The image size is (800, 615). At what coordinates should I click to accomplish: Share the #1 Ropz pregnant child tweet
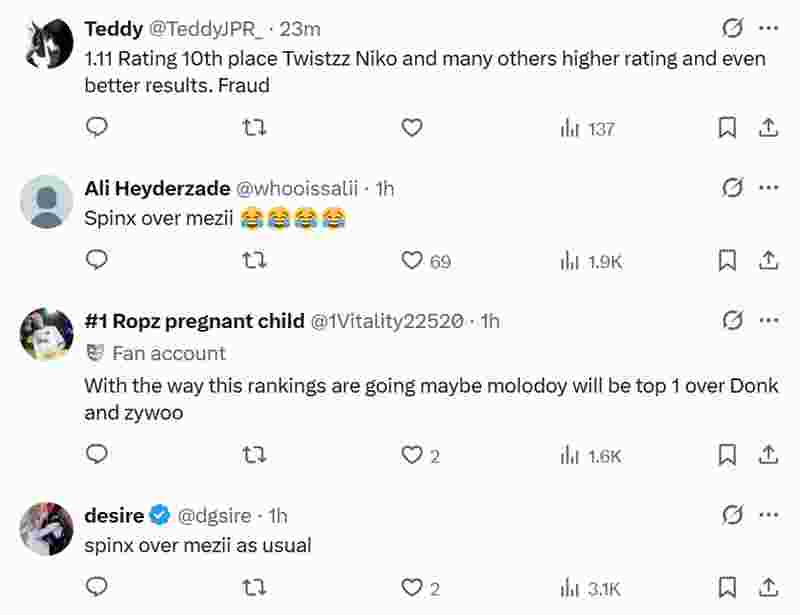tap(768, 455)
